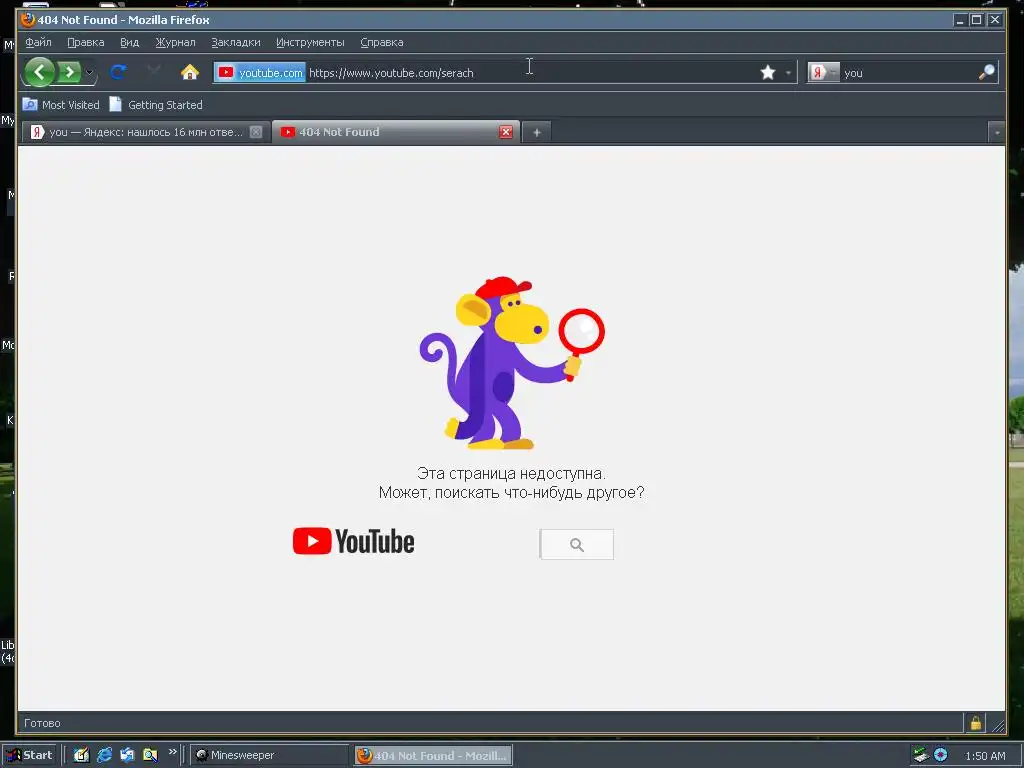Open the Yandex search engine selector
The width and height of the screenshot is (1024, 768).
tap(823, 72)
